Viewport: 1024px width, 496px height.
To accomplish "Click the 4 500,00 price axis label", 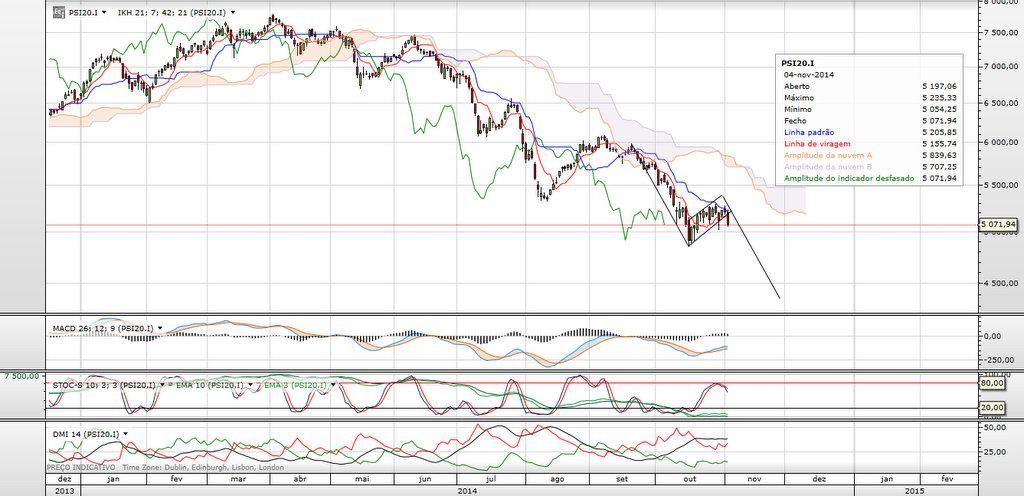I will click(x=1001, y=283).
